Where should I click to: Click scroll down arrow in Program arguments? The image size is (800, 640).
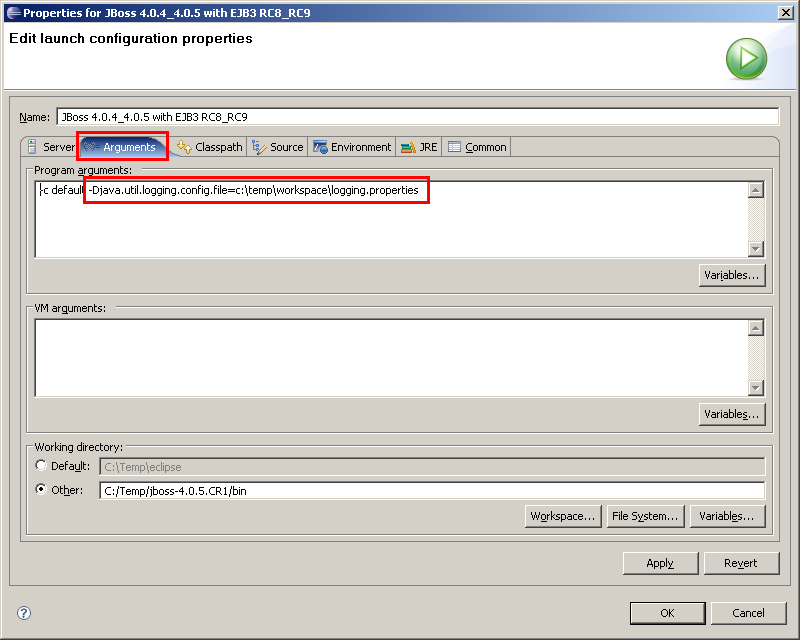click(x=756, y=249)
